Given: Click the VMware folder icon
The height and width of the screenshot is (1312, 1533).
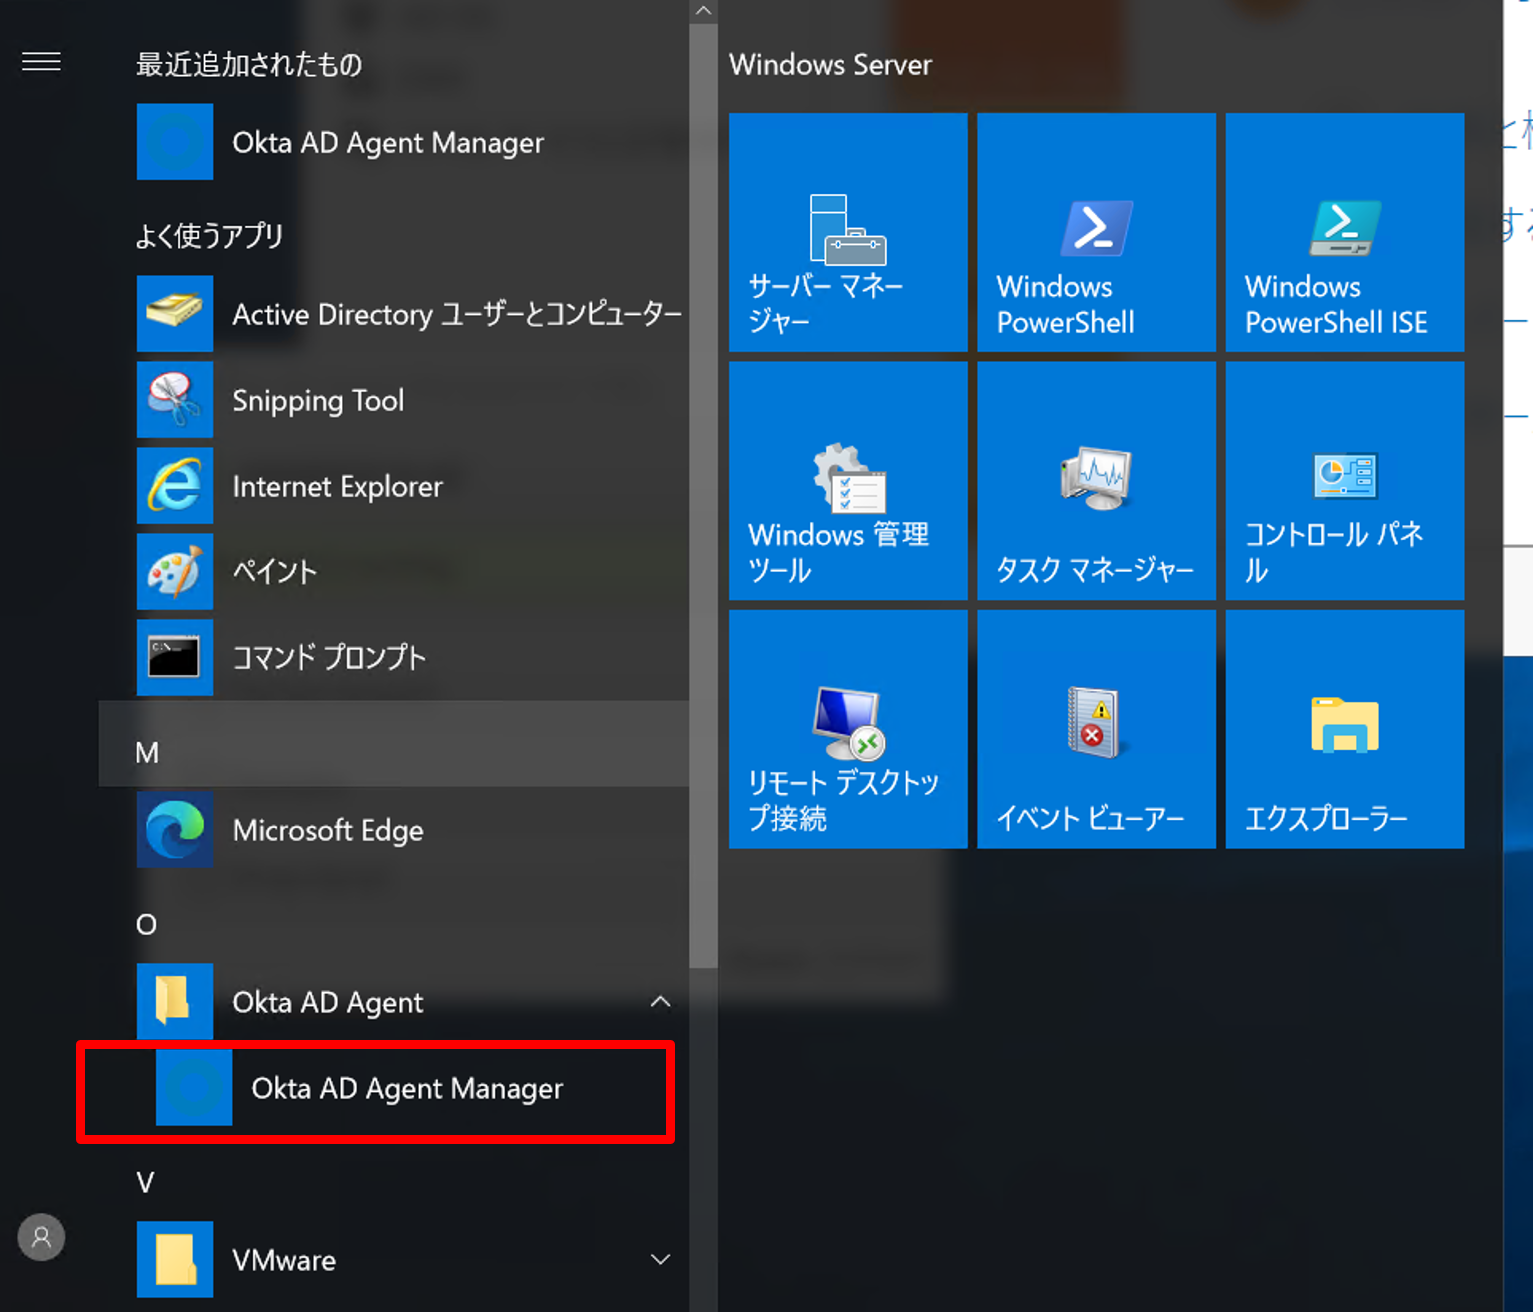Looking at the screenshot, I should click(x=175, y=1260).
